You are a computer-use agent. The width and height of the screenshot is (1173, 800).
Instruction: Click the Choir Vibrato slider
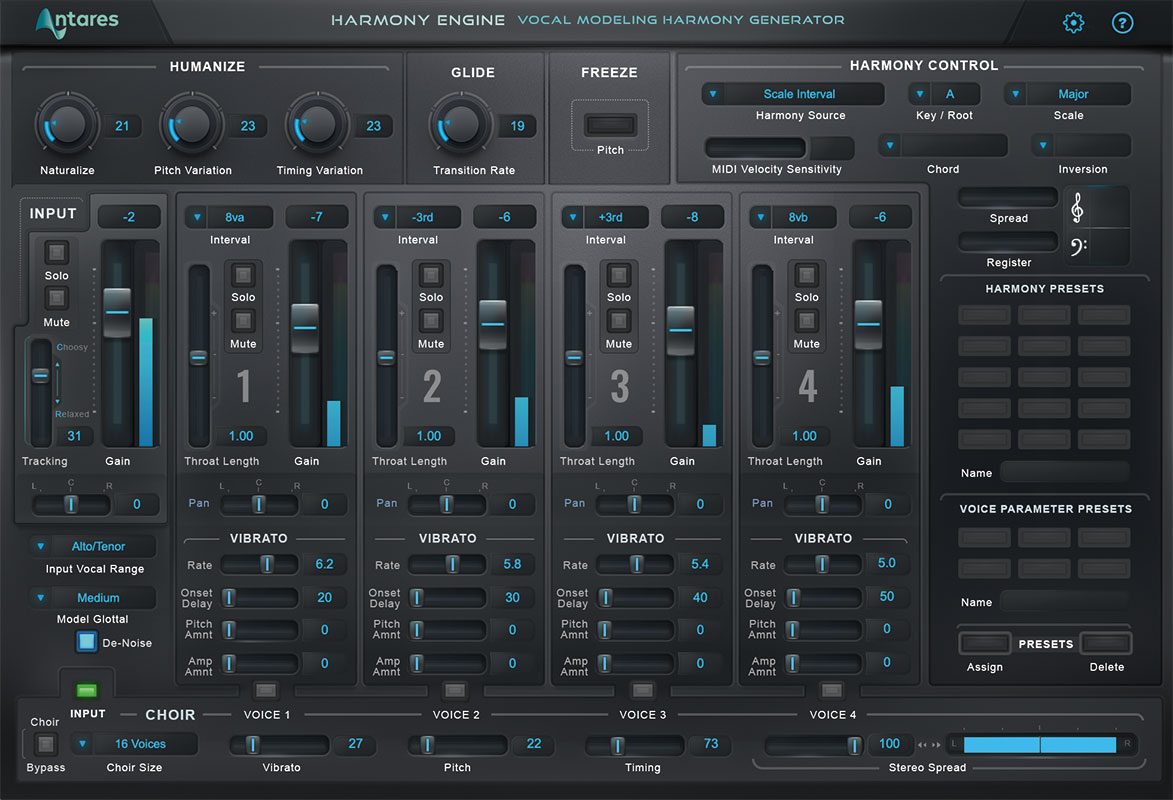pos(278,745)
